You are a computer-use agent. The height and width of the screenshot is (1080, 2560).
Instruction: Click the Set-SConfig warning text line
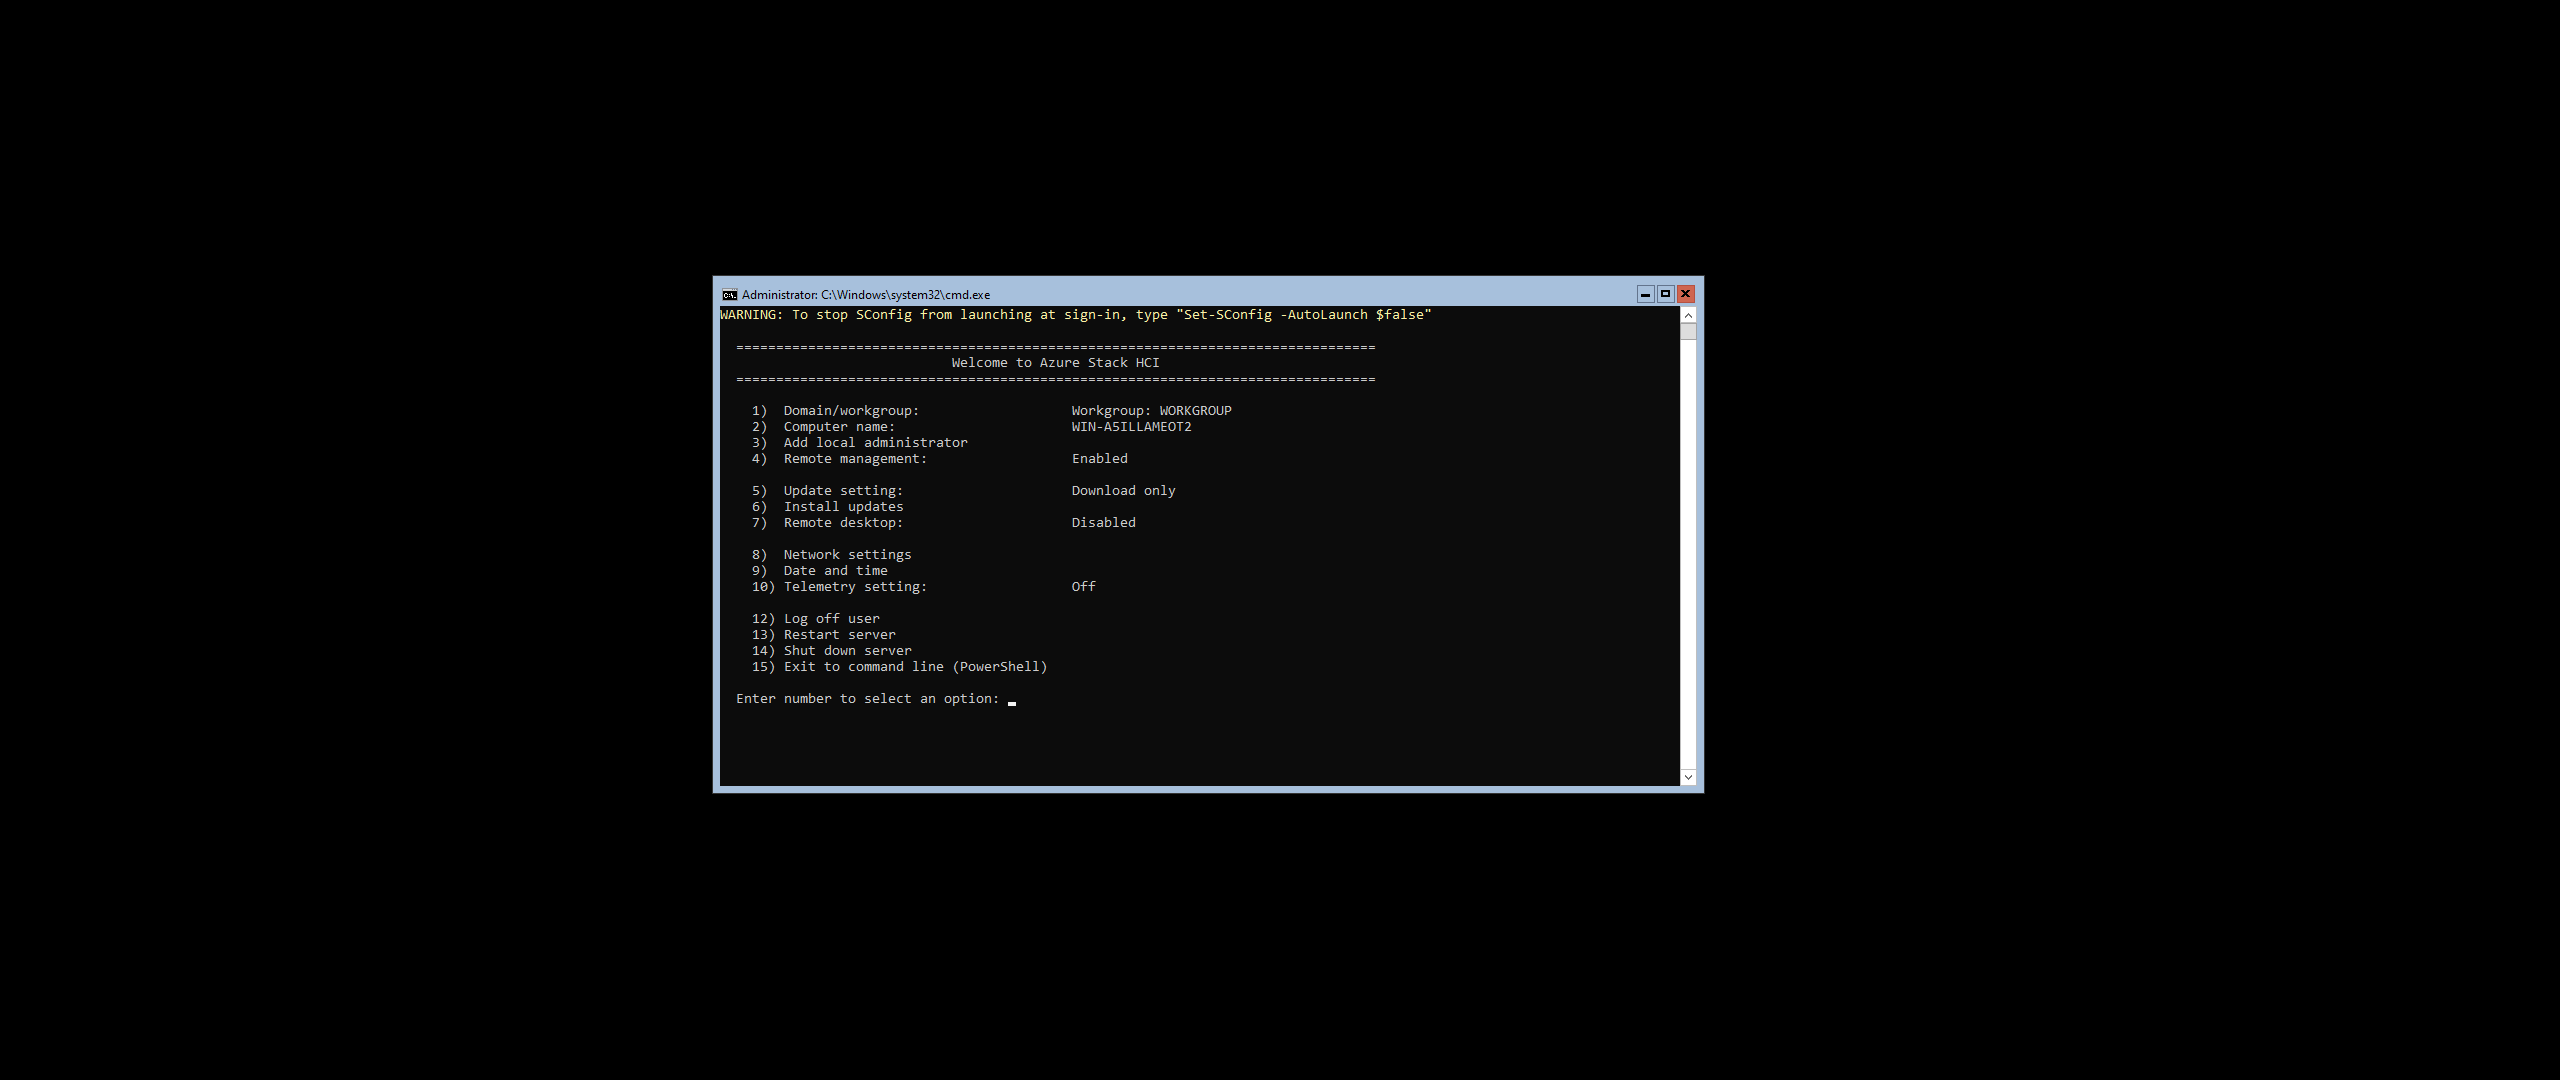1075,315
